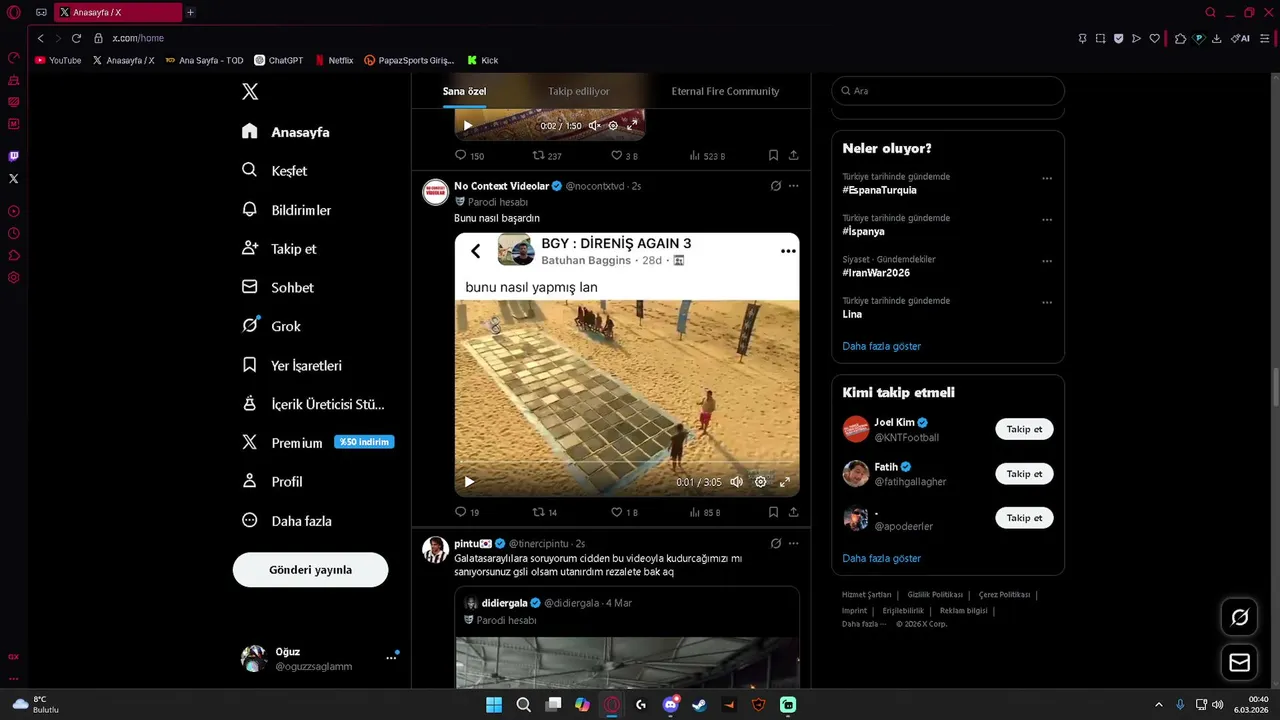The width and height of the screenshot is (1280, 720).
Task: Open #EspanaTurquia trending topic
Action: point(880,190)
